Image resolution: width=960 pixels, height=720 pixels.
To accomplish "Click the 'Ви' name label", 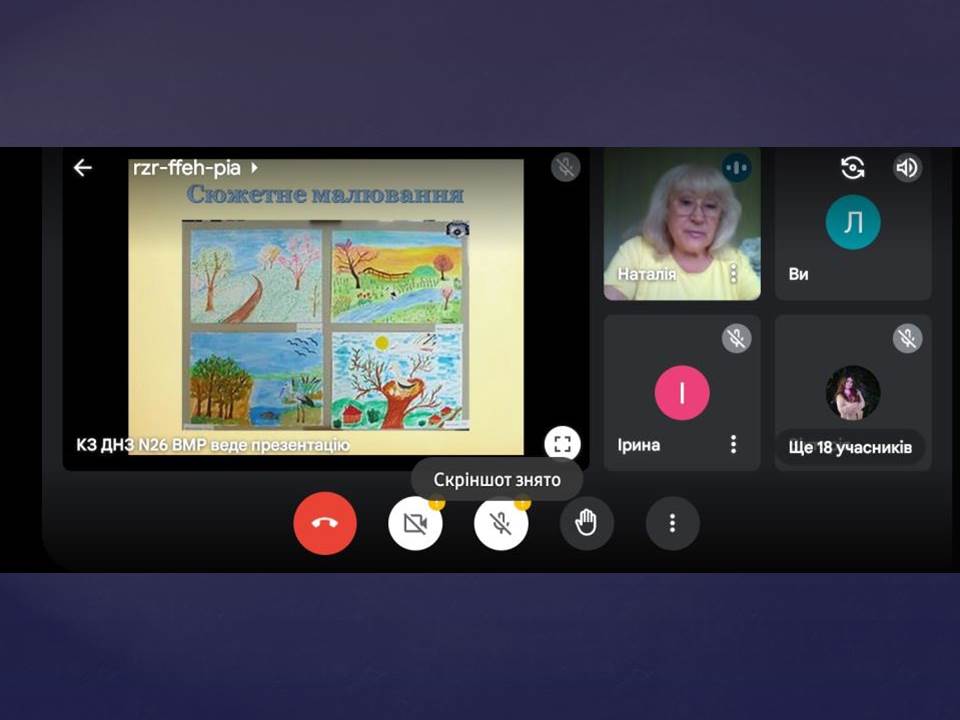I will coord(798,274).
